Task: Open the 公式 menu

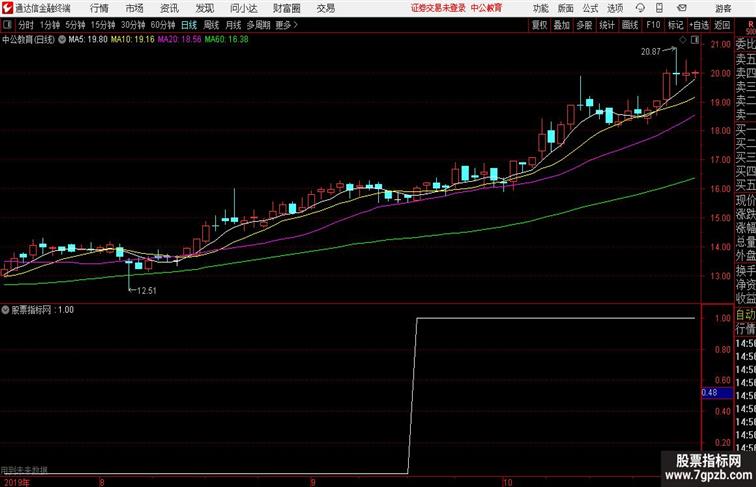Action: pyautogui.click(x=590, y=8)
